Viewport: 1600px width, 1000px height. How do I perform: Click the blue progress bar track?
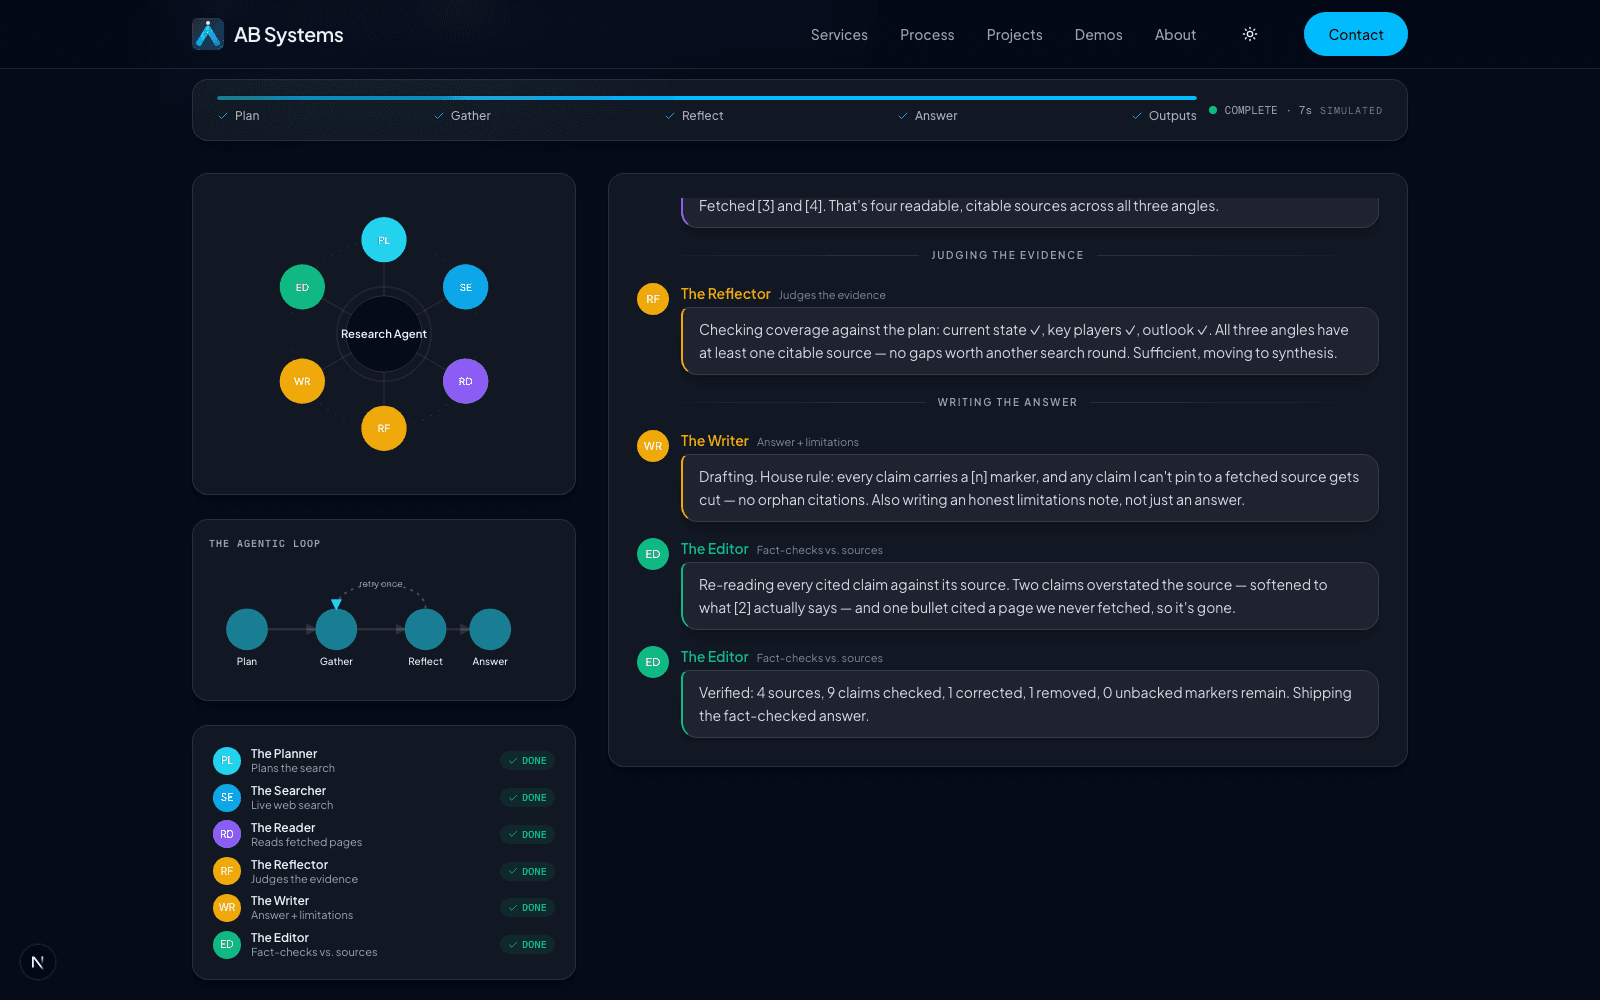[707, 98]
